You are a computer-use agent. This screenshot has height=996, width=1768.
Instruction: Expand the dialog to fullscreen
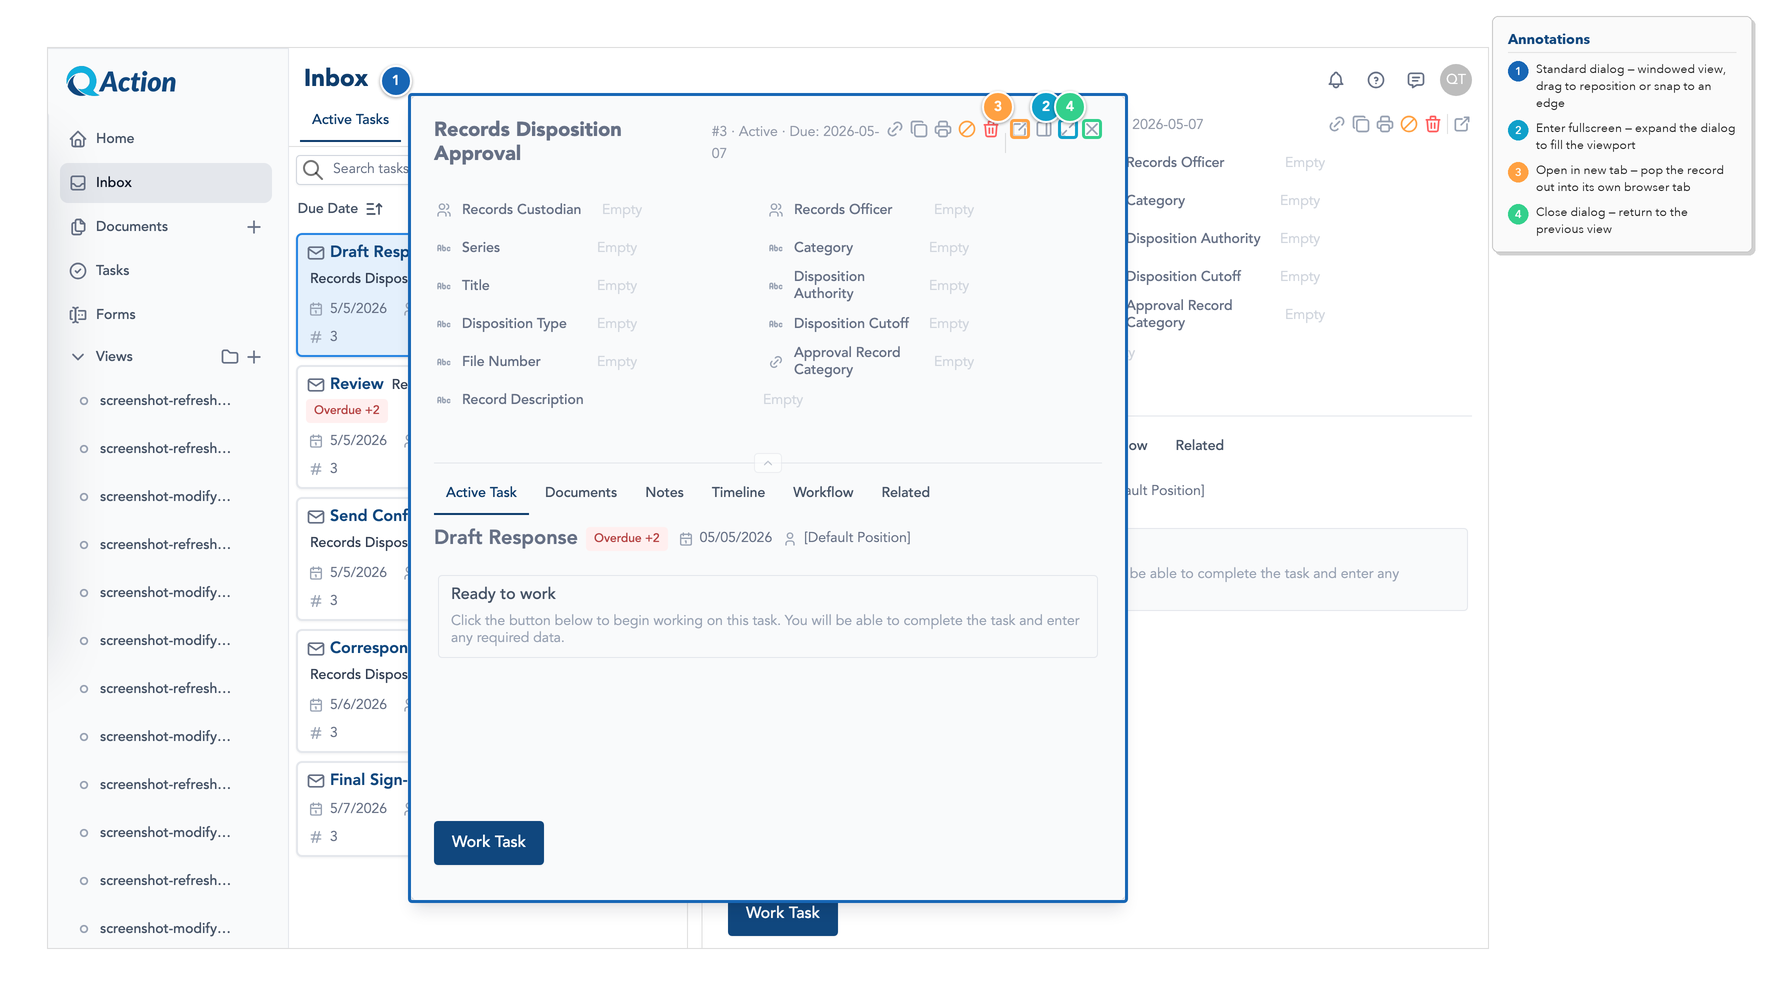click(1068, 129)
